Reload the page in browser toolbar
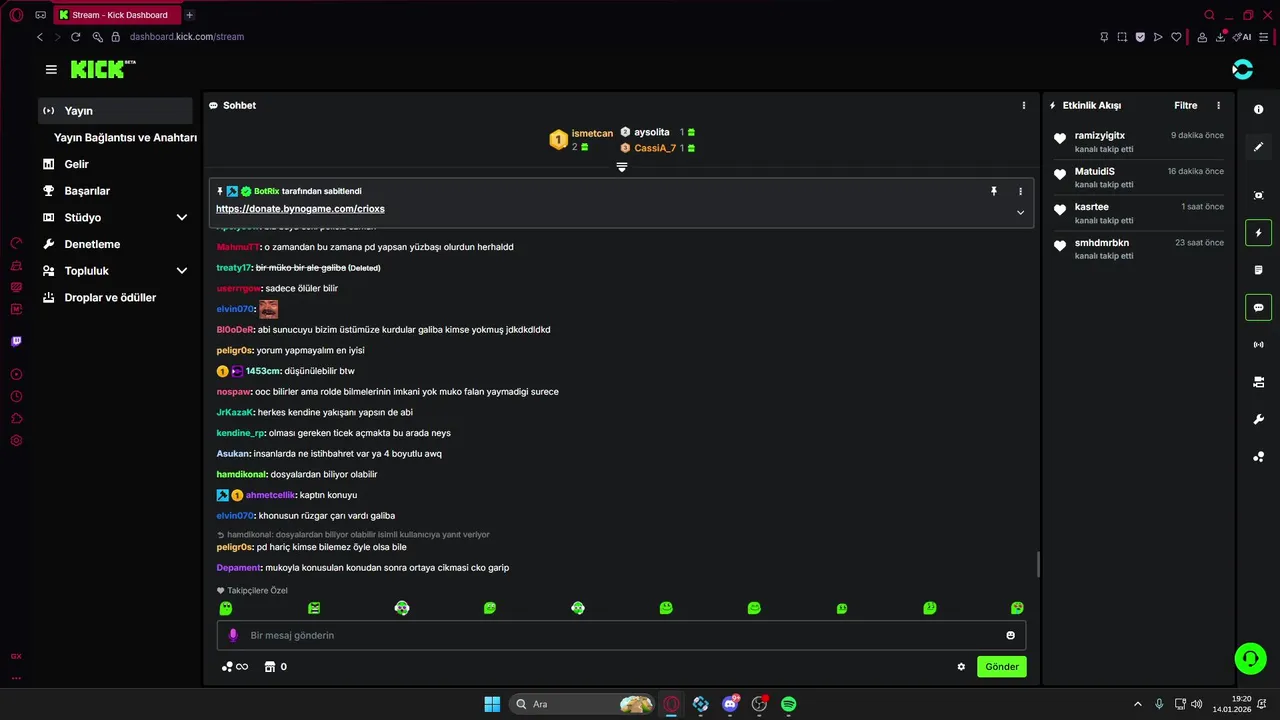 [75, 37]
